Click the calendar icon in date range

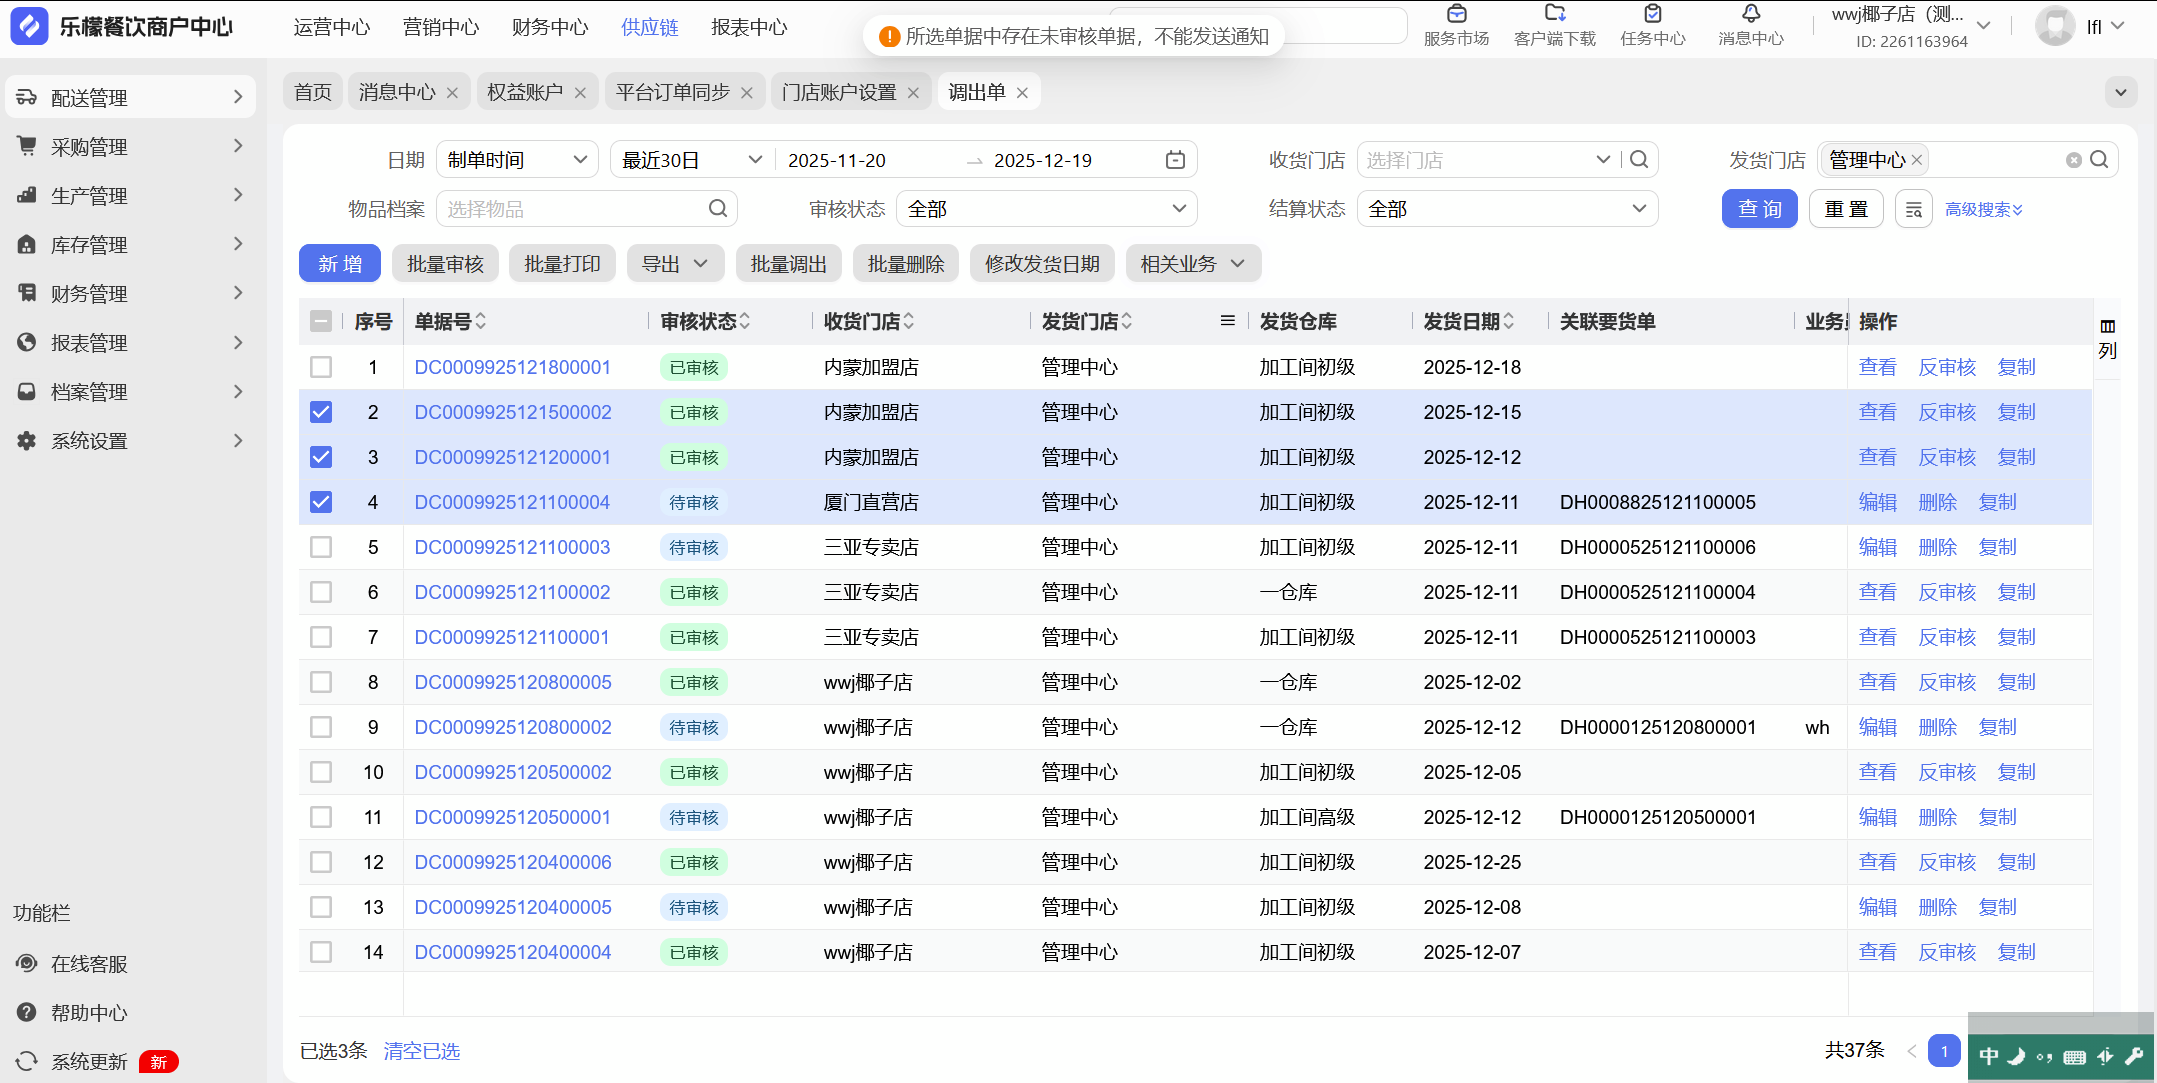coord(1175,160)
